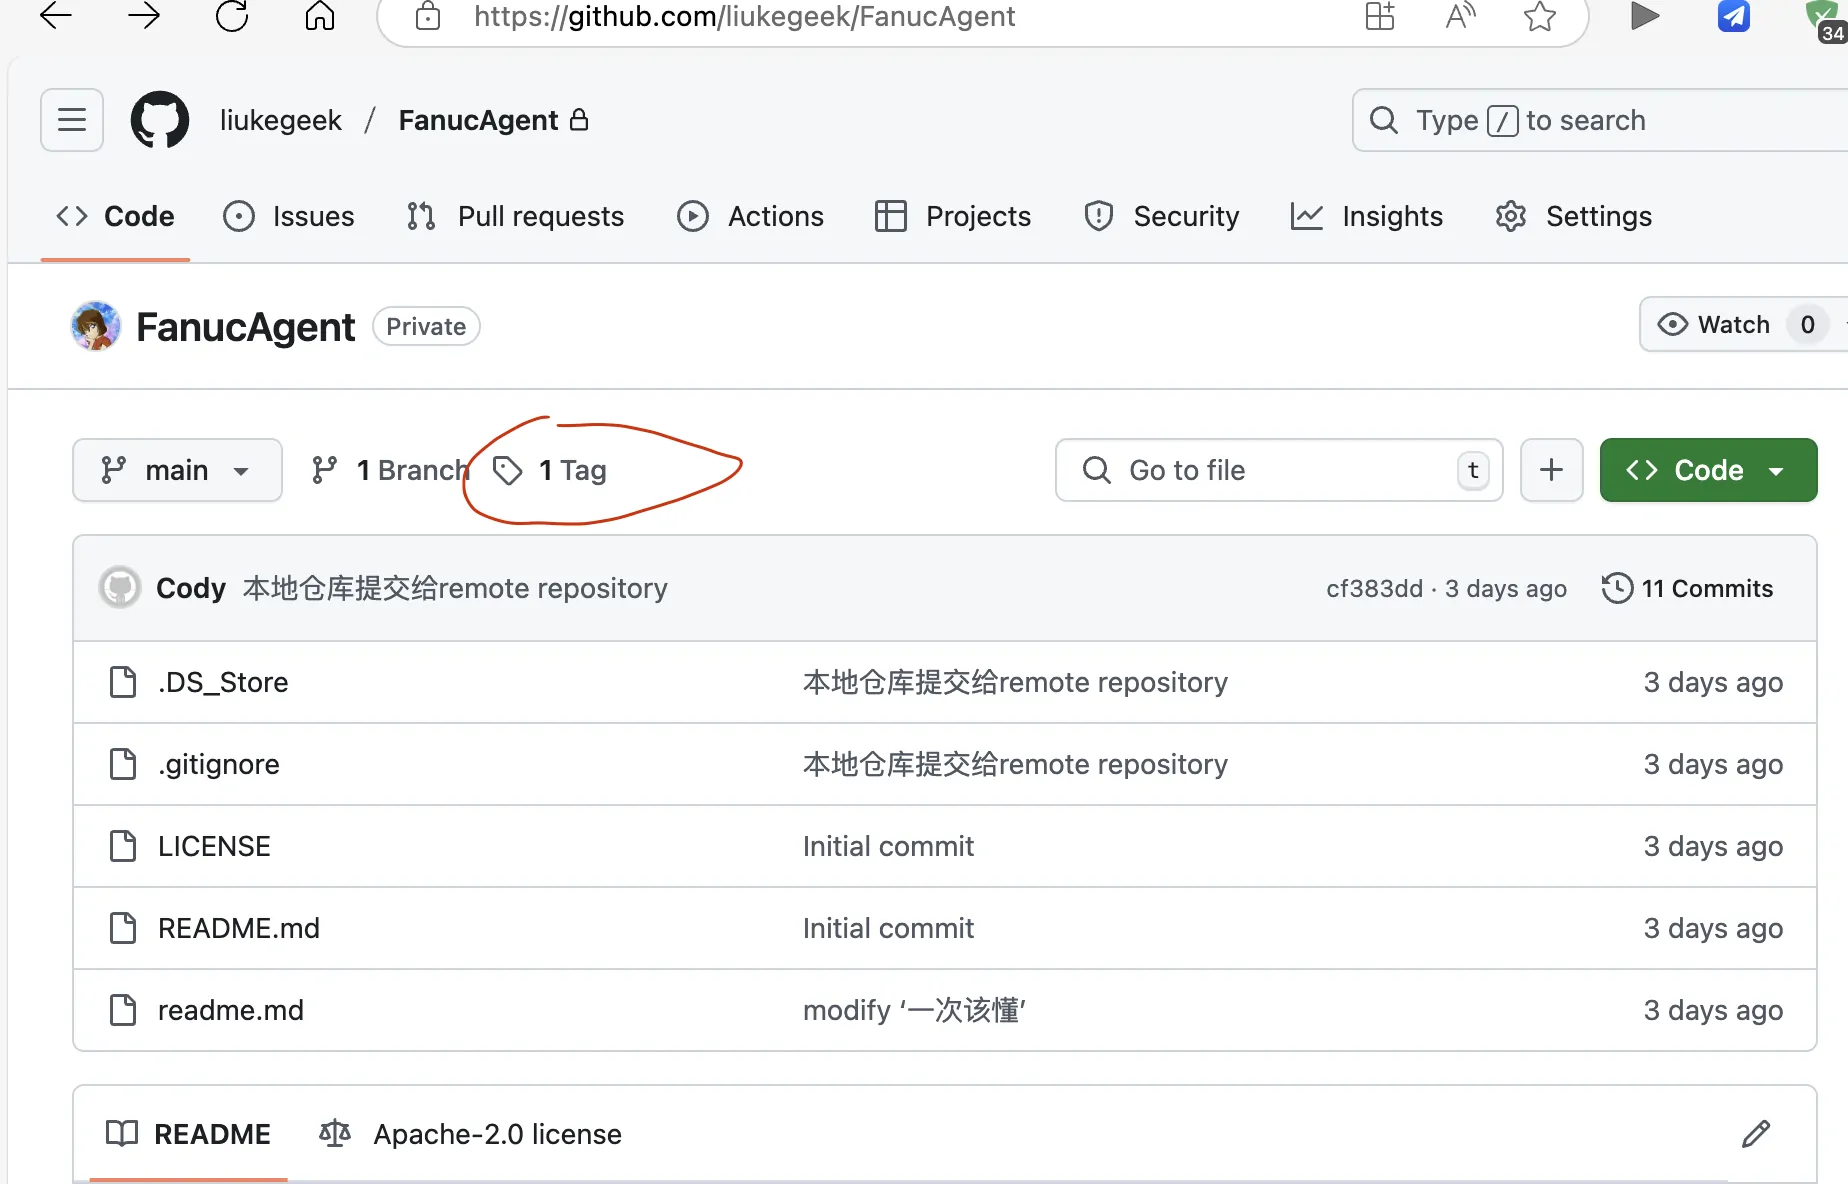
Task: Open latest commit message 本地仓库提交给remote repository in header
Action: click(x=455, y=588)
